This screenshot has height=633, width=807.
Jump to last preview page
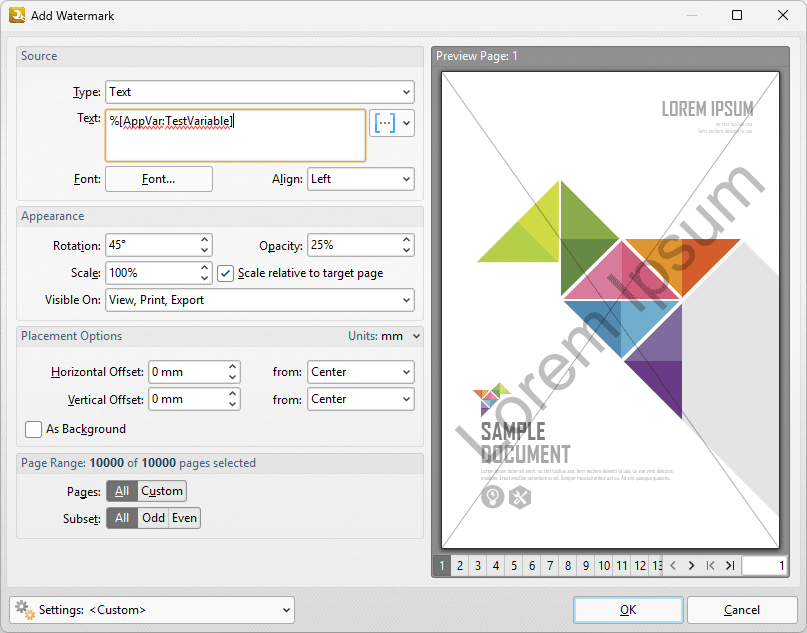[x=729, y=566]
